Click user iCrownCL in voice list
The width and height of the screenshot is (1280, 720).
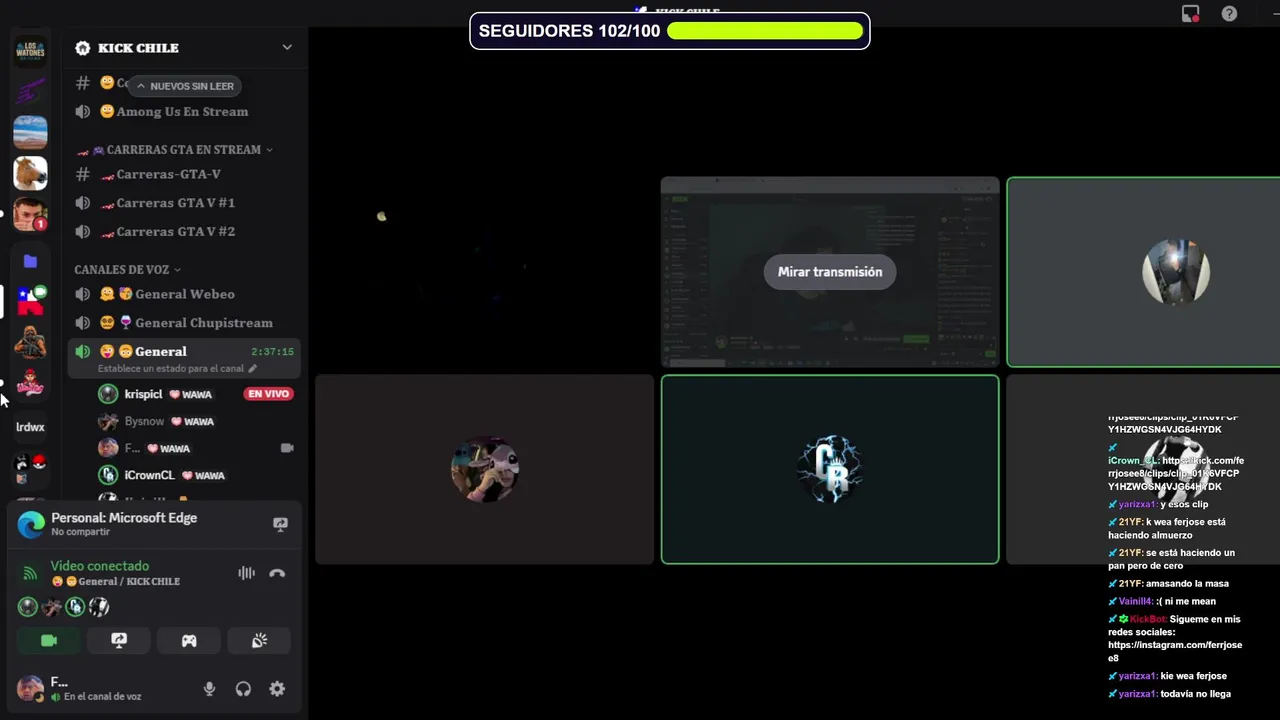click(x=149, y=475)
